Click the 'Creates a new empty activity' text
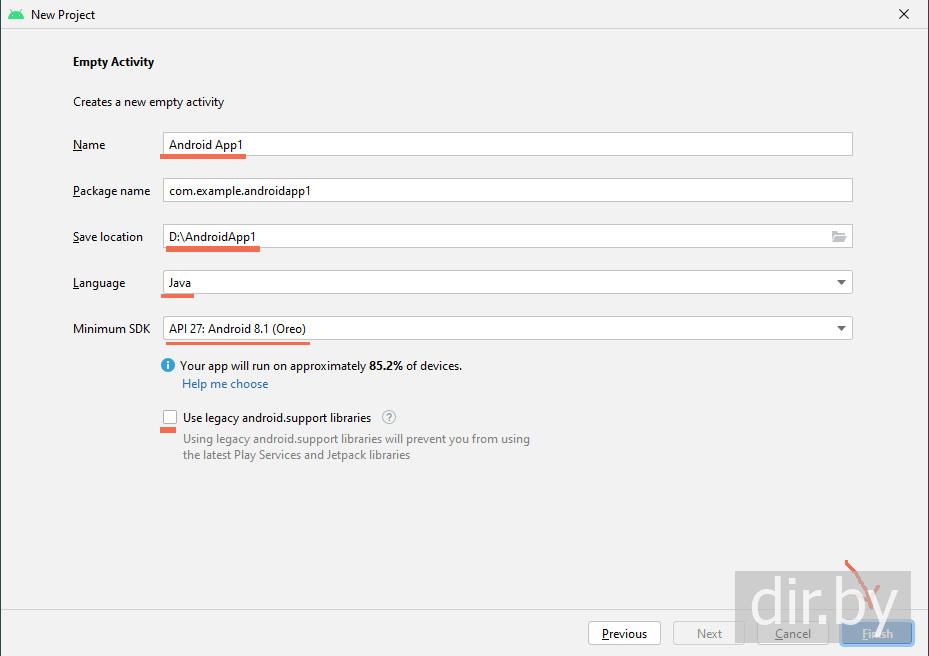This screenshot has width=929, height=656. click(149, 102)
